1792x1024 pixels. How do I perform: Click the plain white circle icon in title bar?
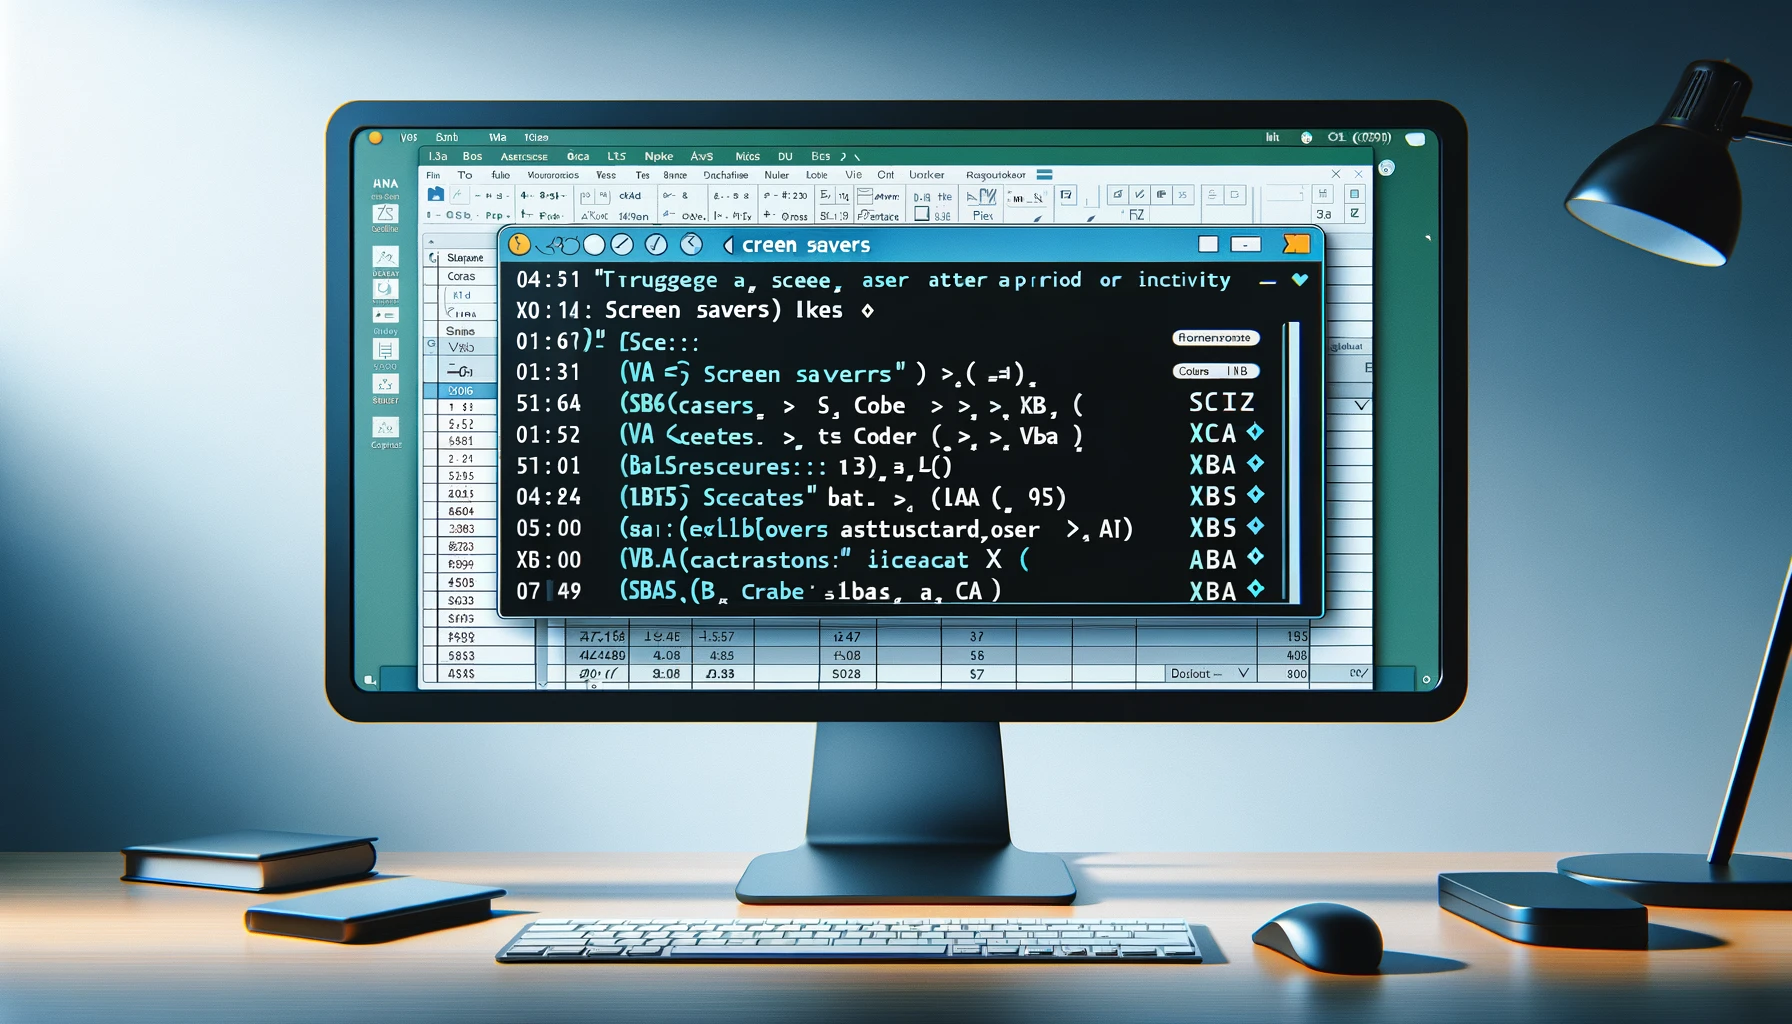click(594, 244)
